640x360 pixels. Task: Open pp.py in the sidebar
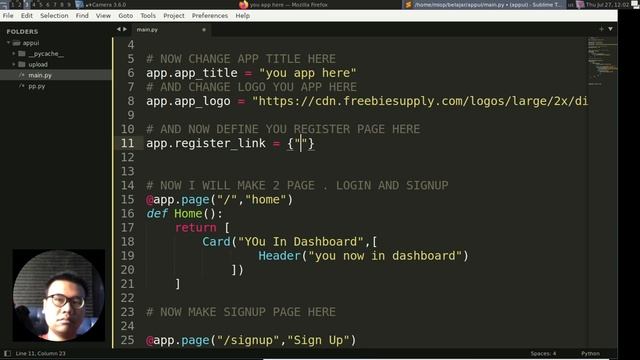point(36,86)
